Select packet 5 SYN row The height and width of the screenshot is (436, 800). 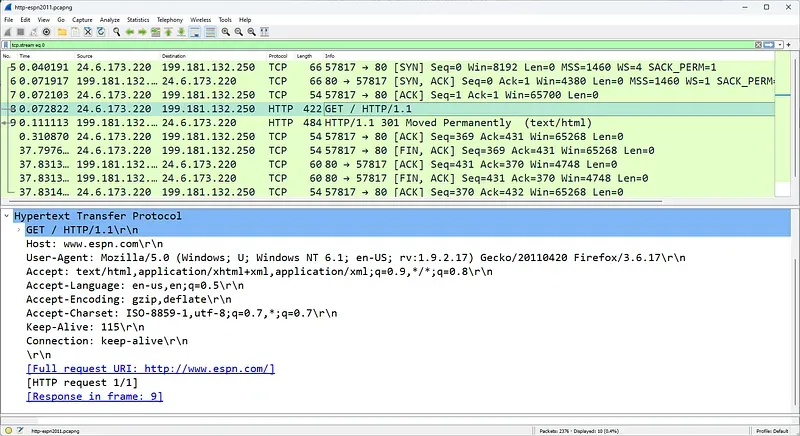[388, 67]
